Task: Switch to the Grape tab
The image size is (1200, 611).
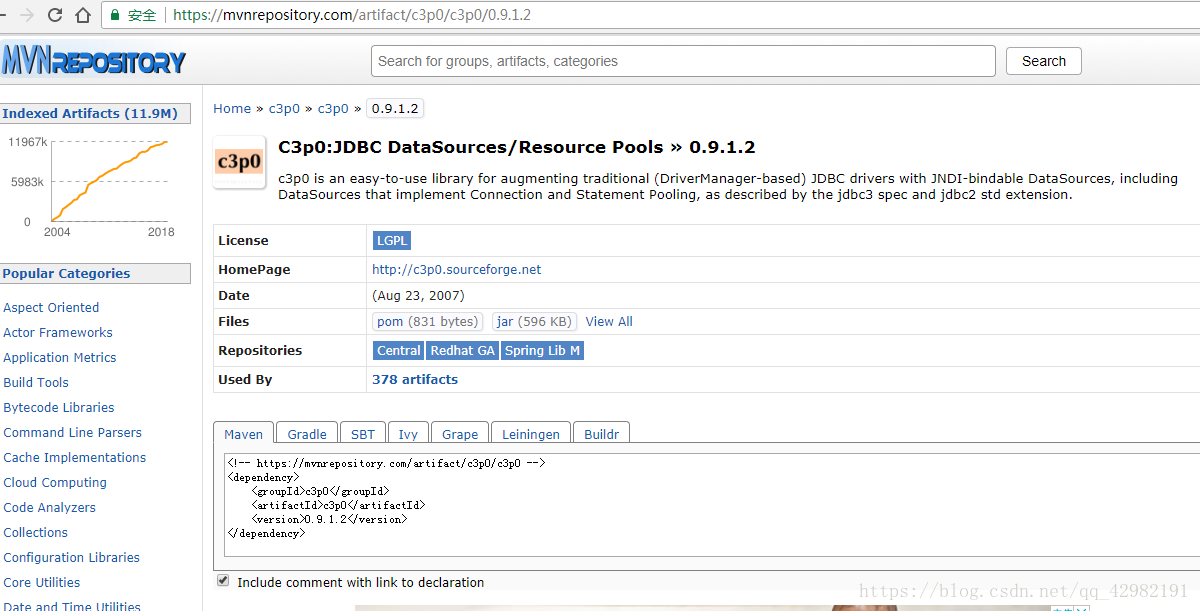Action: (460, 434)
